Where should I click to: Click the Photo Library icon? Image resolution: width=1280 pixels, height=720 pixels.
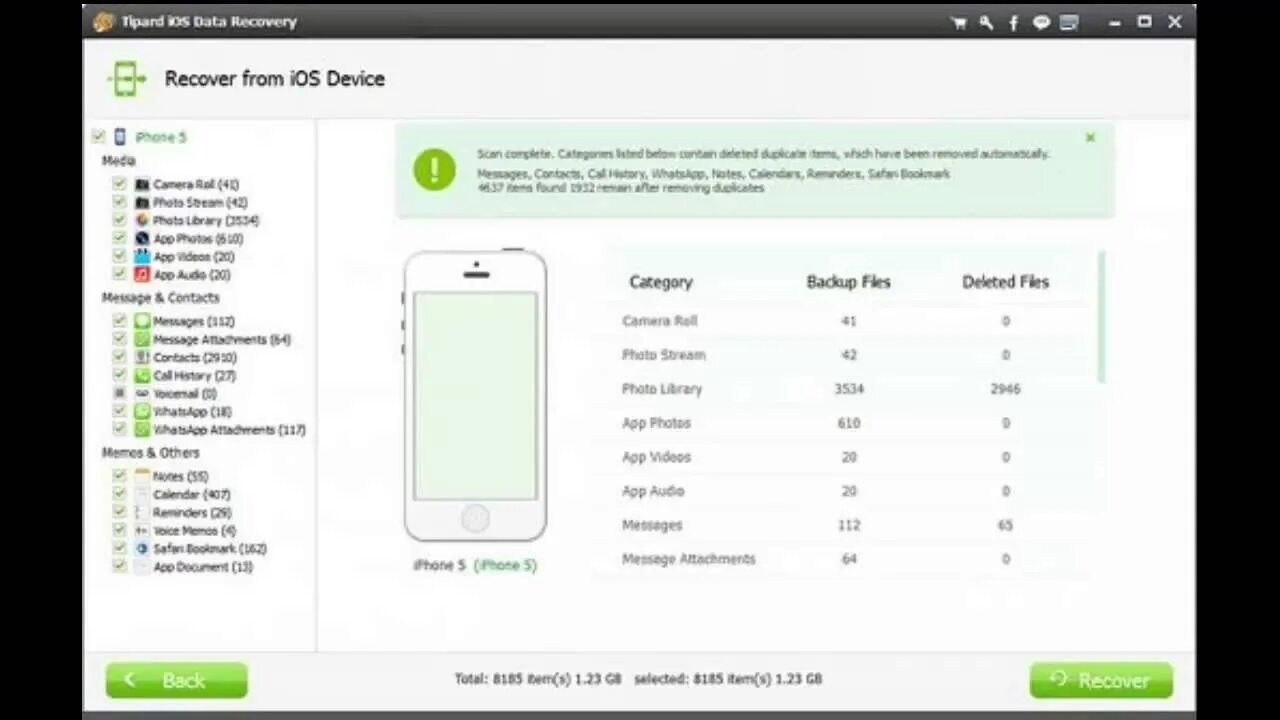143,221
